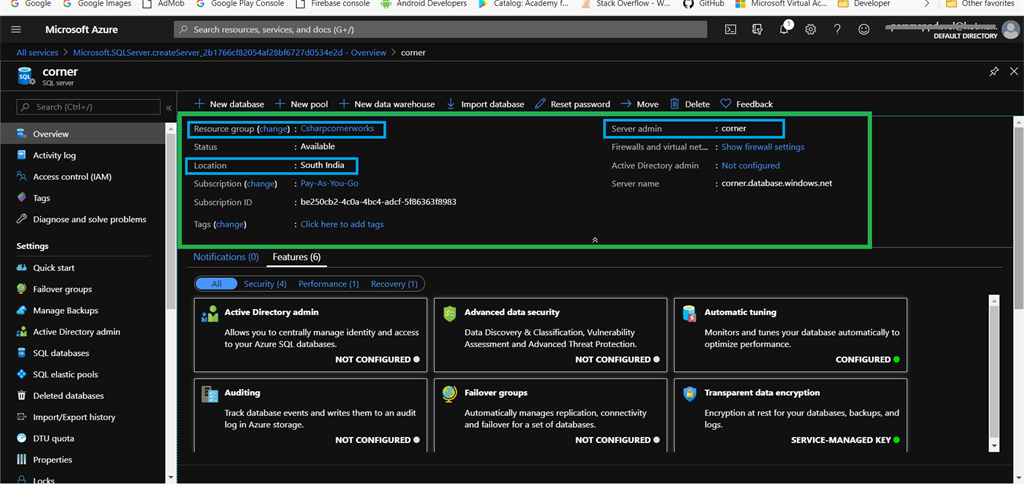Open the feedback smiley icon
The width and height of the screenshot is (1024, 484).
point(864,29)
